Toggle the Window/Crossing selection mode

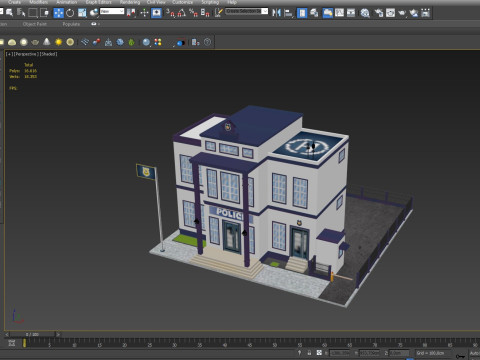[x=44, y=13]
